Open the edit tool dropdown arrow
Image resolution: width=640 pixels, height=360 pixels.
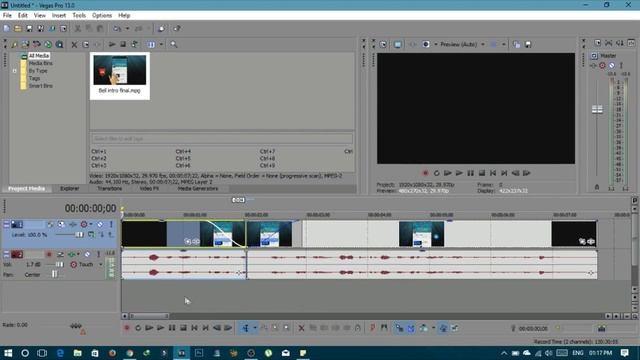click(x=255, y=328)
